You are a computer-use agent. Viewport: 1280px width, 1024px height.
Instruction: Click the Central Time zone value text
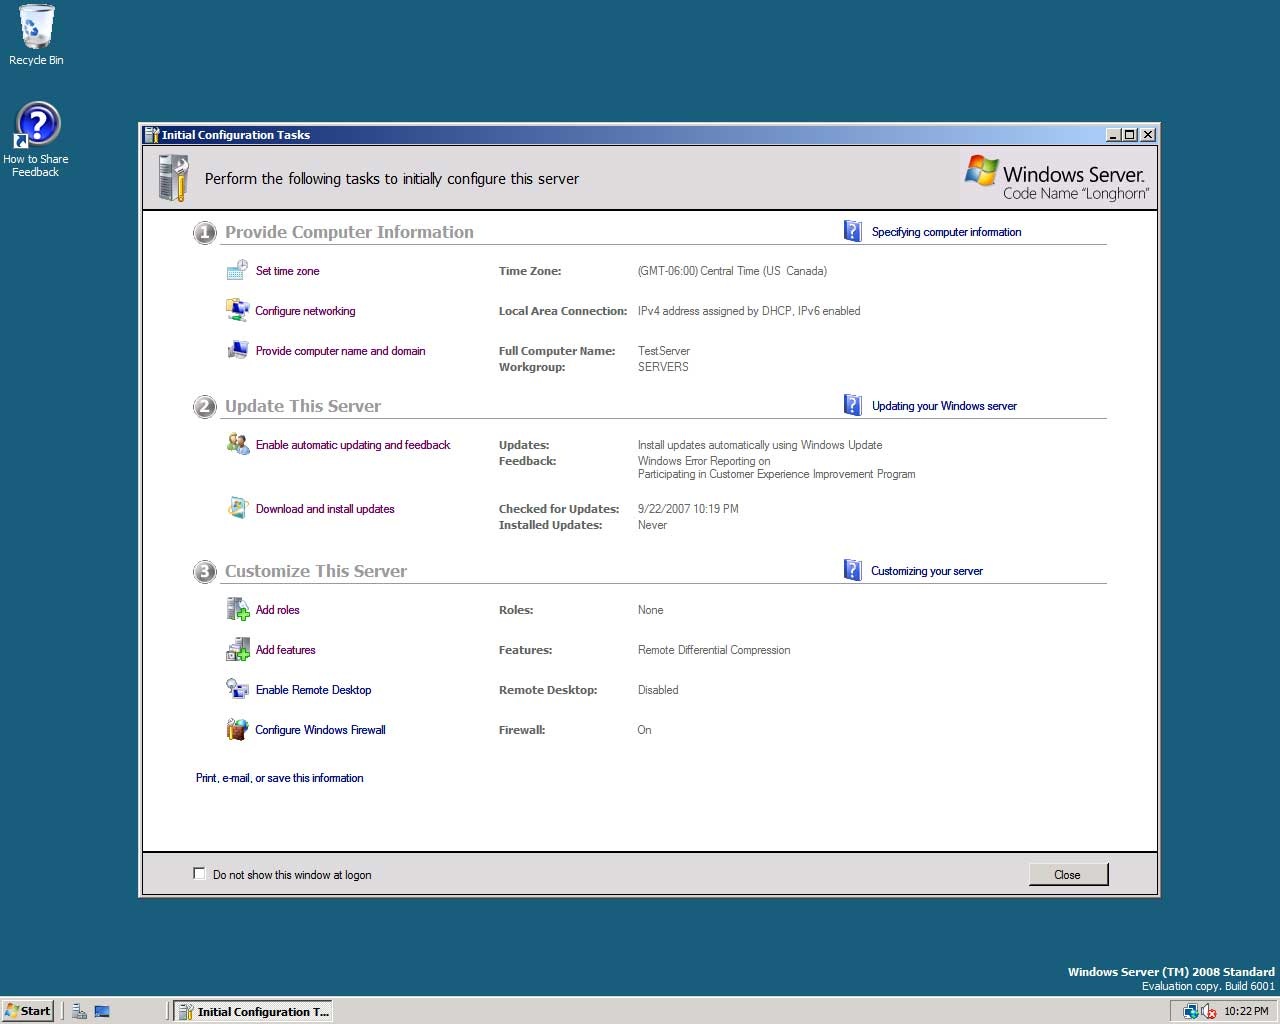coord(732,271)
